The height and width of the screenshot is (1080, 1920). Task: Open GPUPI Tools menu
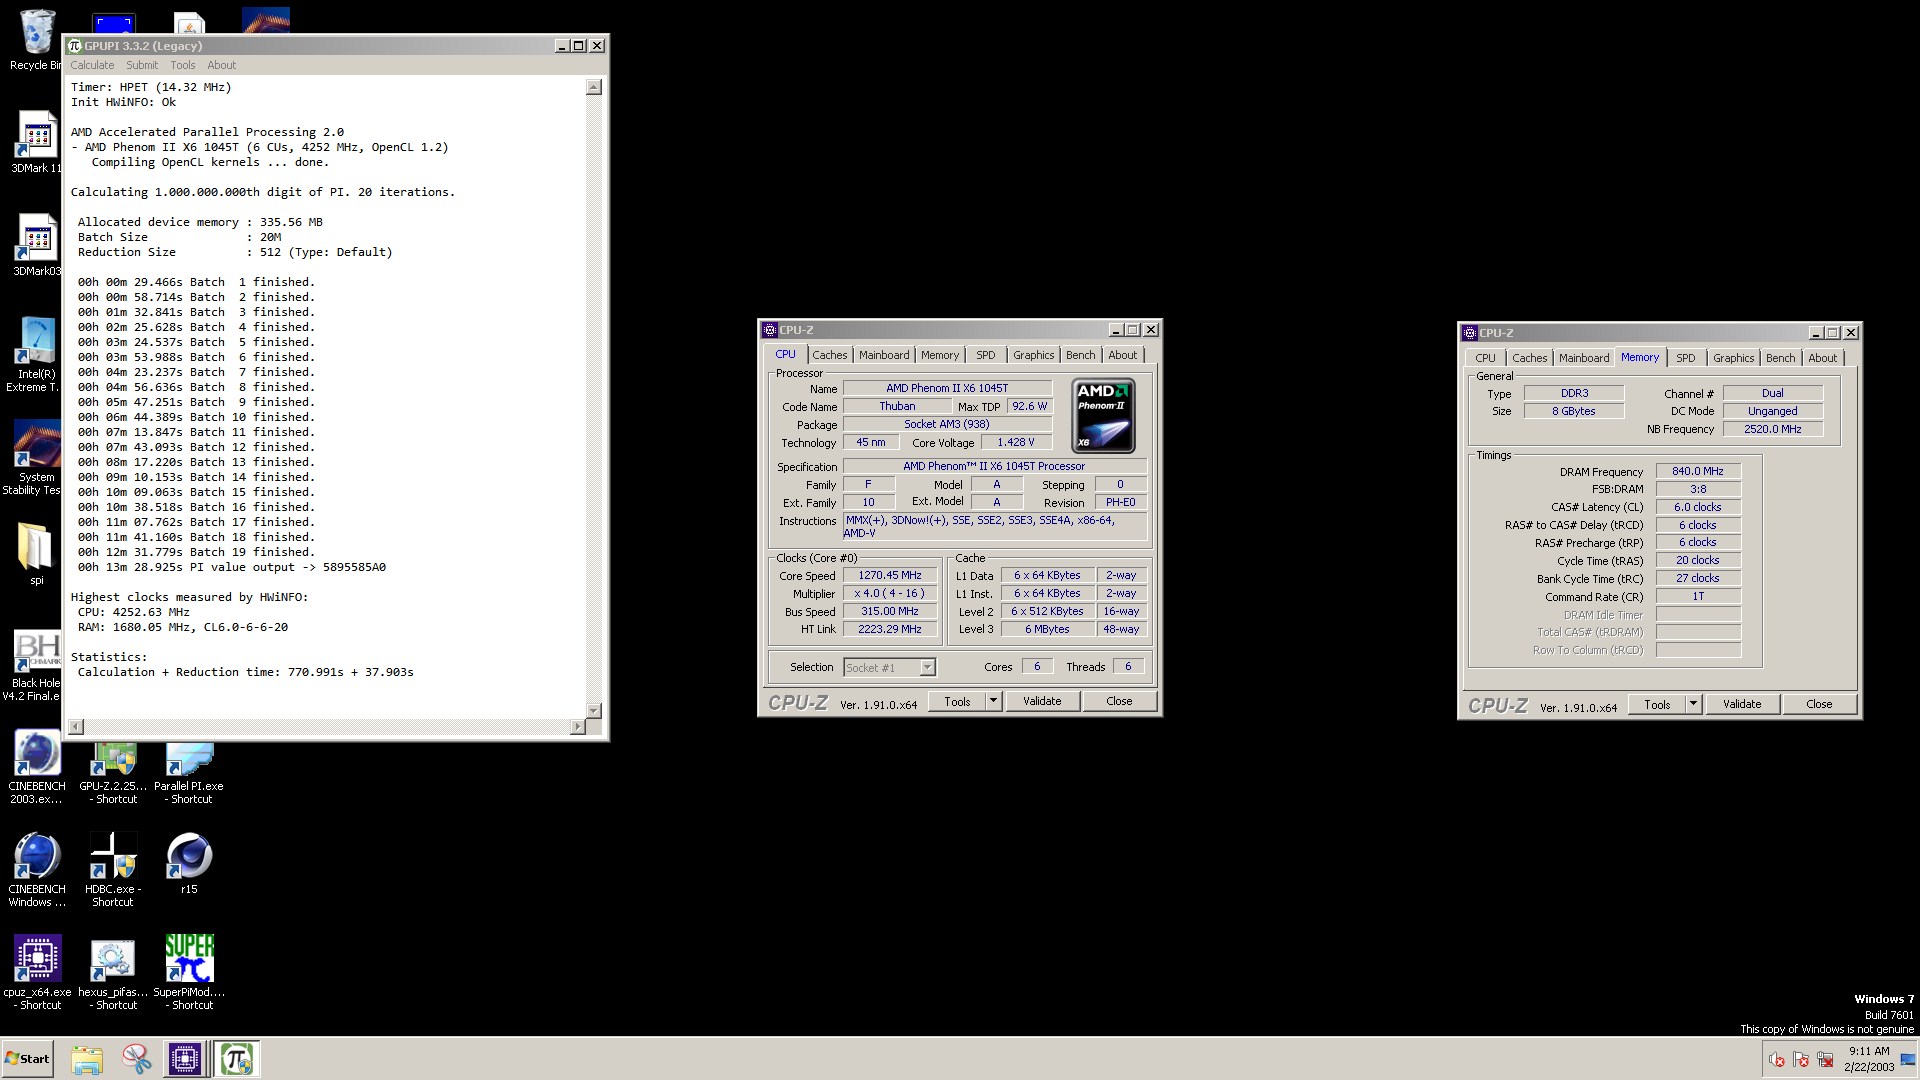[183, 65]
